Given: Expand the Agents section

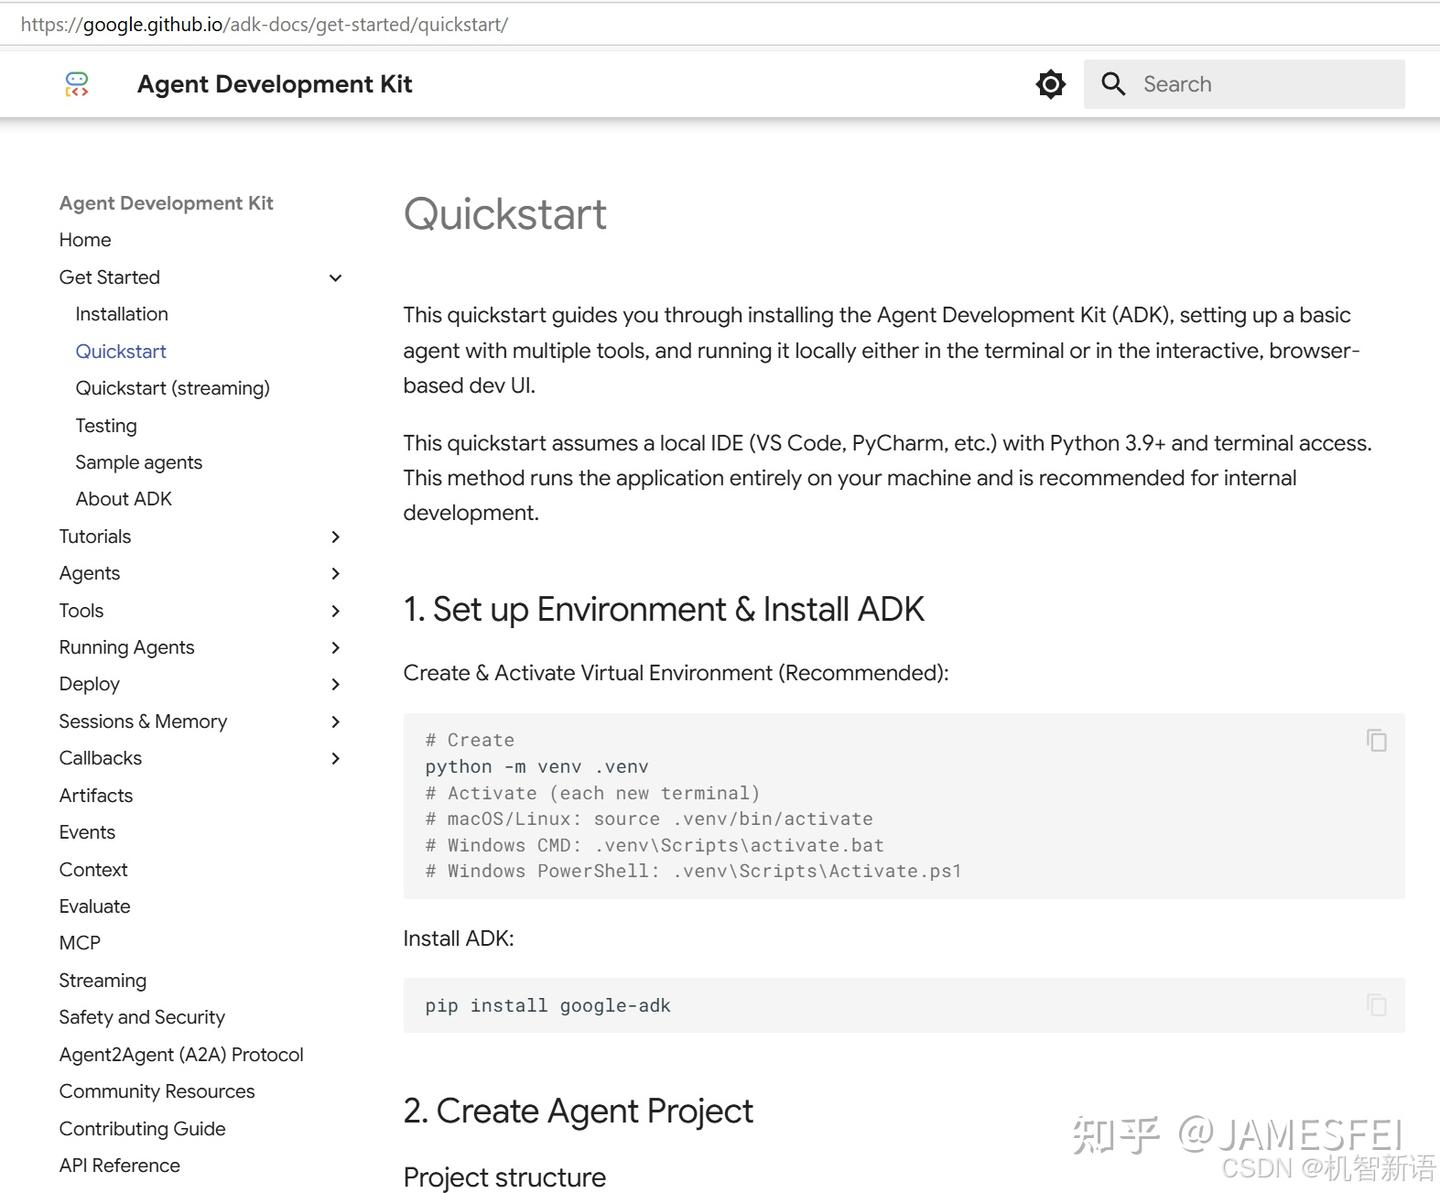Looking at the screenshot, I should tap(335, 573).
